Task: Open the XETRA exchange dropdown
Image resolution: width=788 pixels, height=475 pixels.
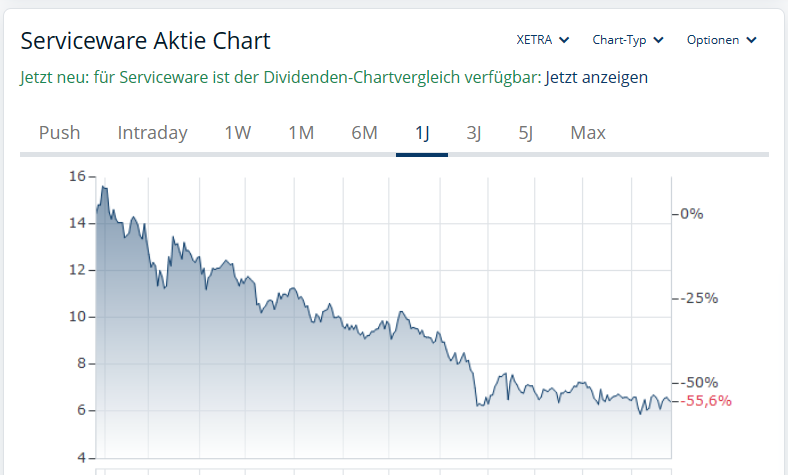Action: pos(542,40)
